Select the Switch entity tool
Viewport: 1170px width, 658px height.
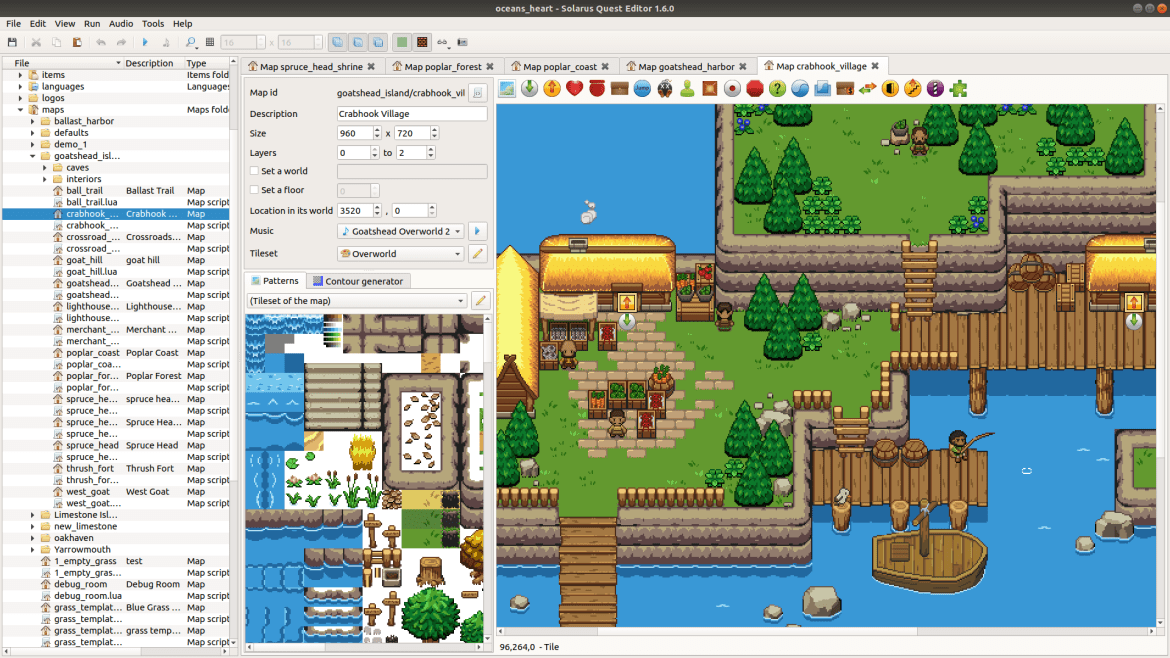[732, 89]
